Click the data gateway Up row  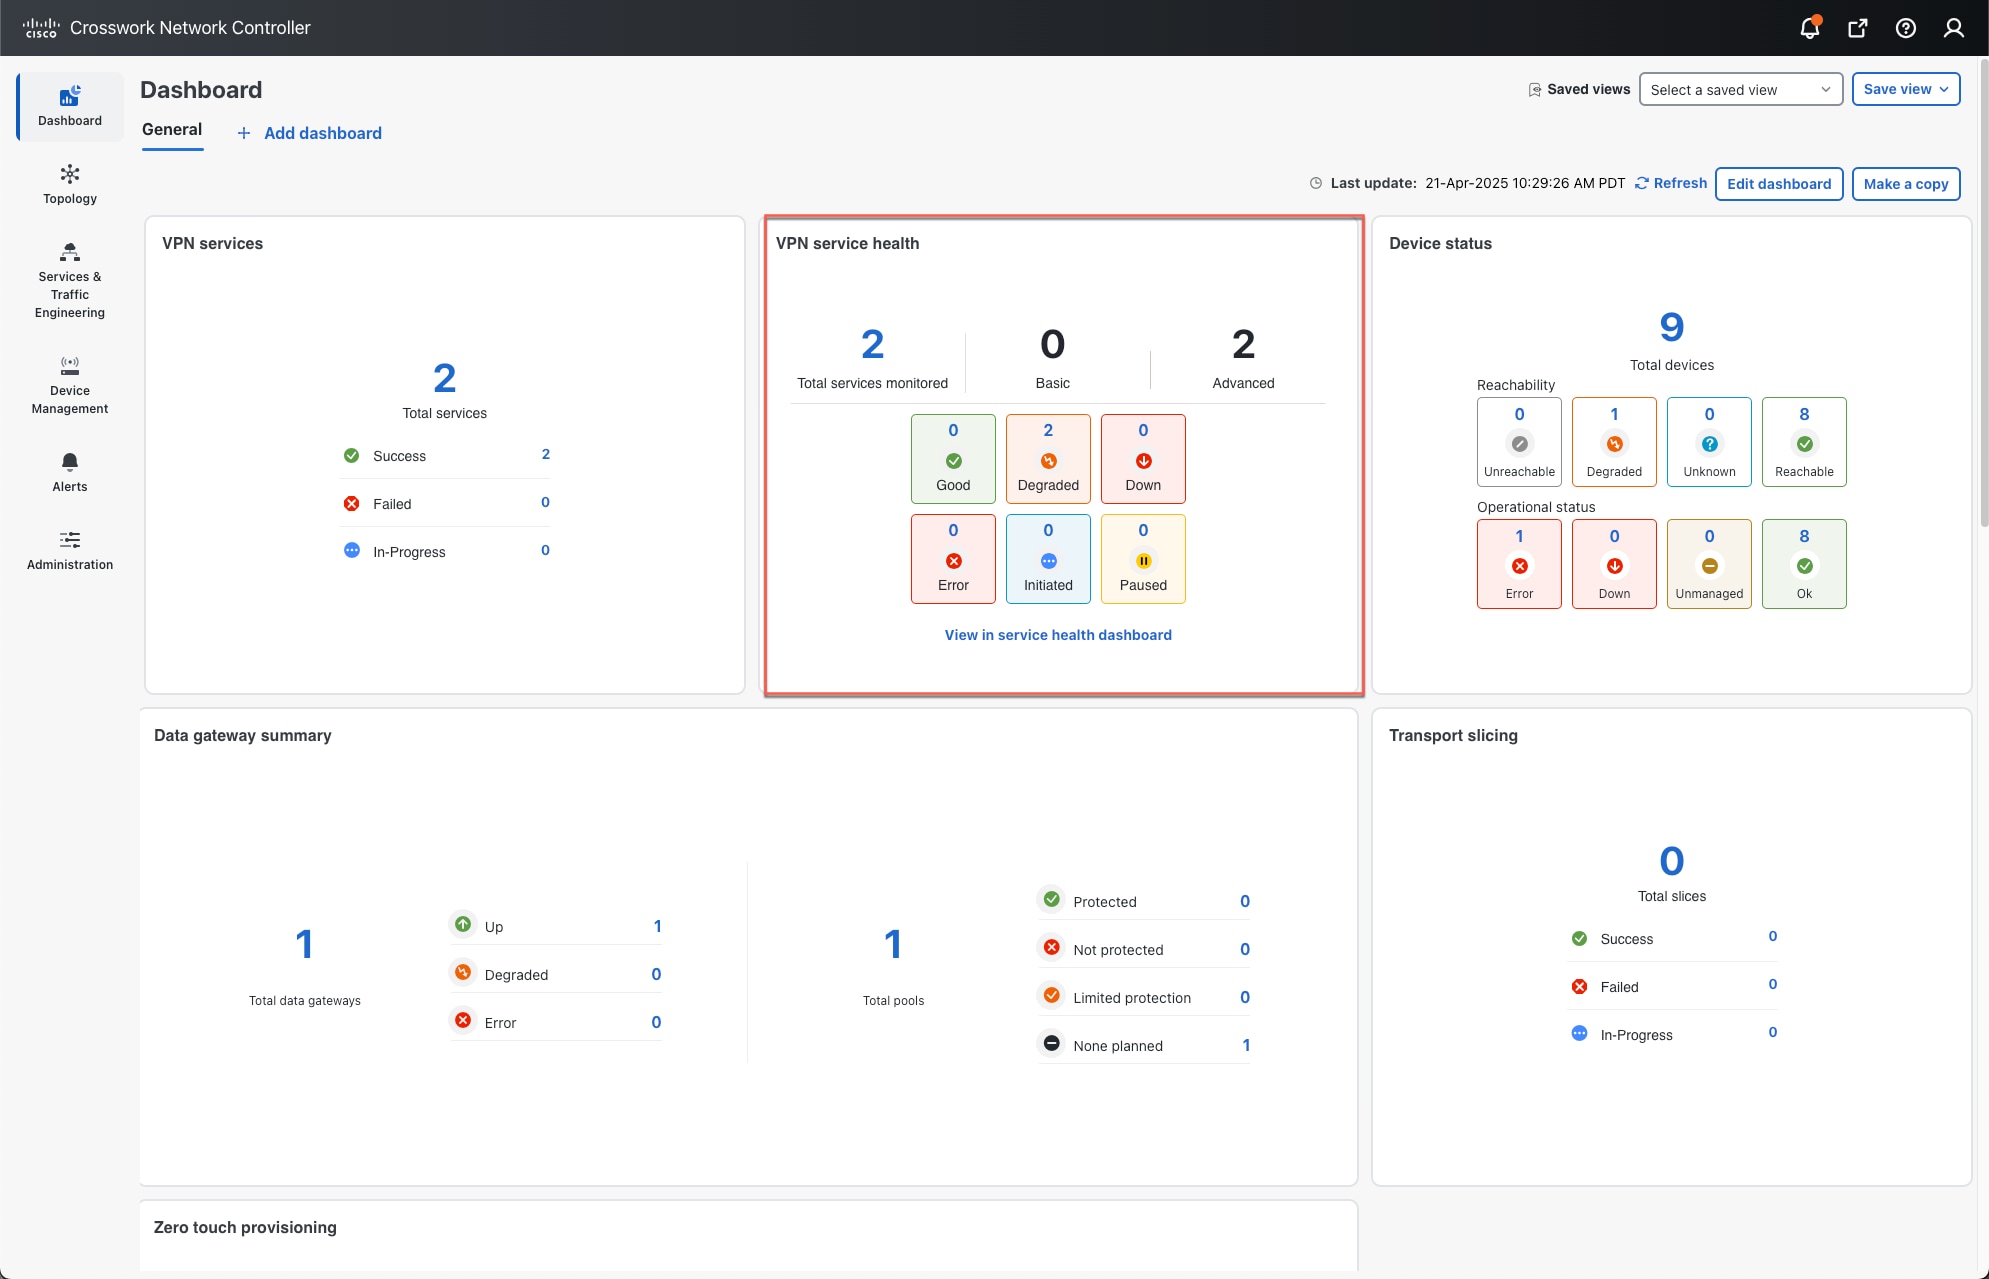pyautogui.click(x=556, y=926)
